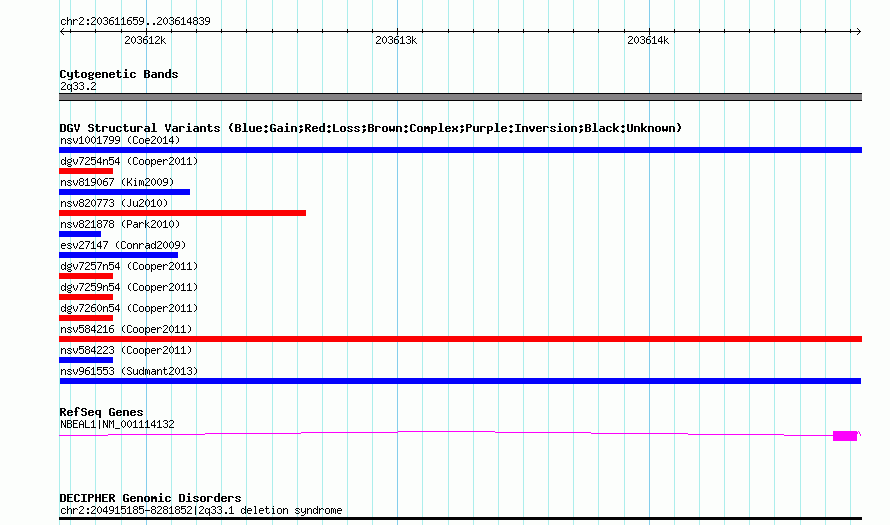
Task: Open the esv27147 (Conrad2009) label
Action: (123, 245)
